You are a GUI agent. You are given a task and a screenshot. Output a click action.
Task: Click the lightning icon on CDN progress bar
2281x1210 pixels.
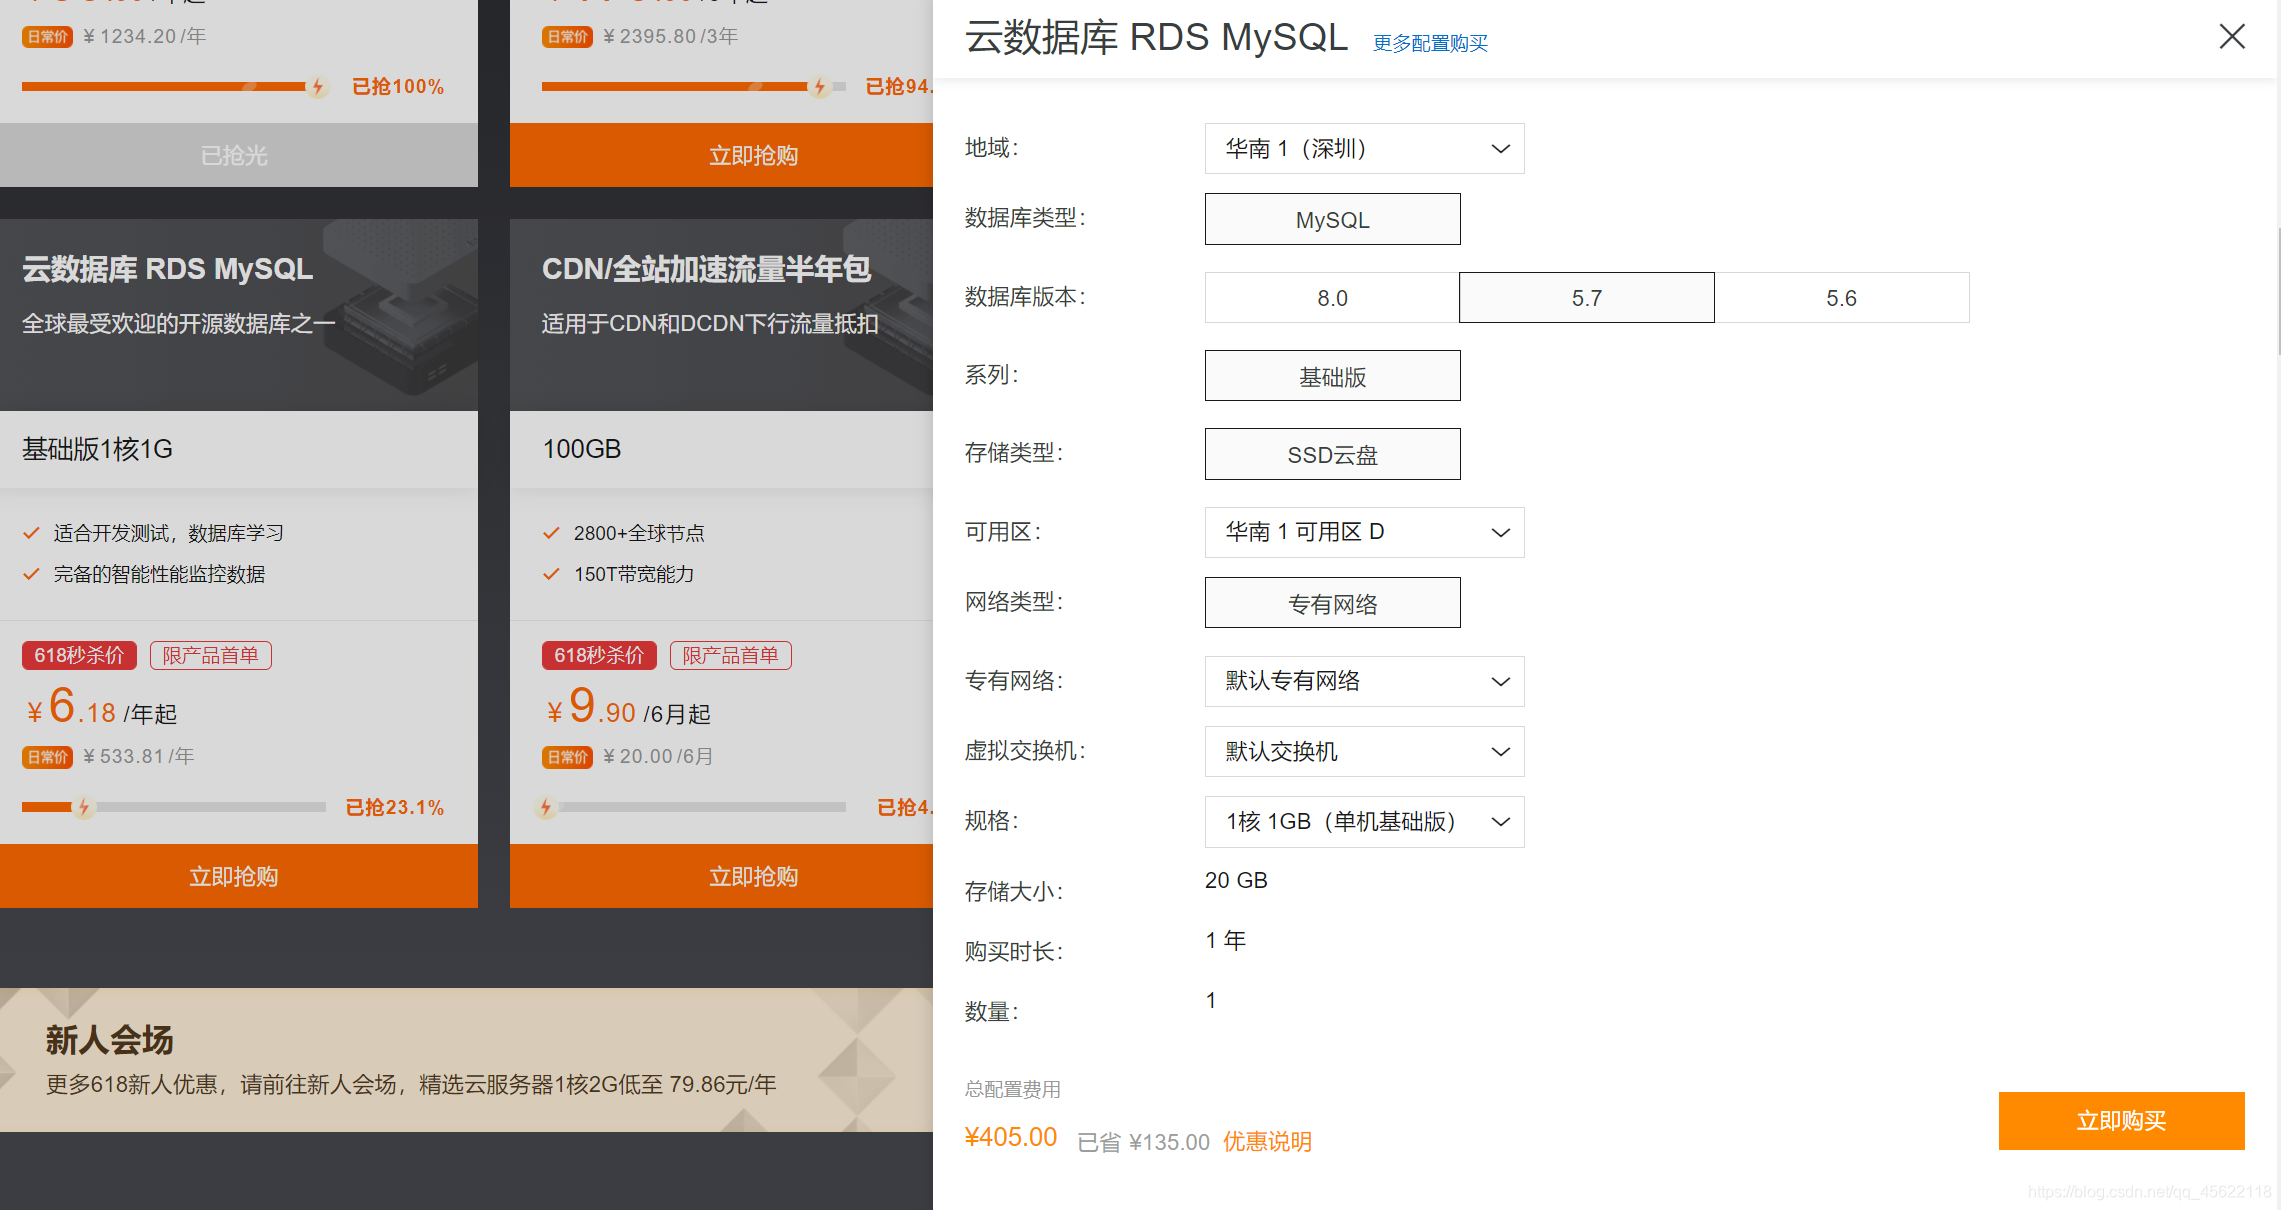click(x=546, y=807)
